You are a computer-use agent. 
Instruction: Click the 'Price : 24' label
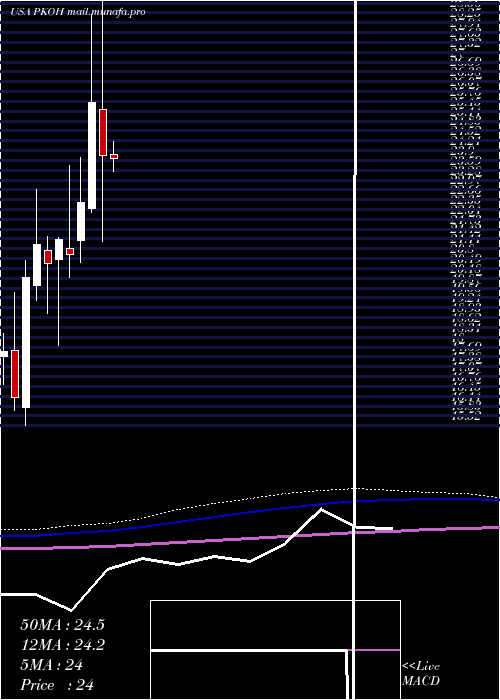tap(57, 685)
